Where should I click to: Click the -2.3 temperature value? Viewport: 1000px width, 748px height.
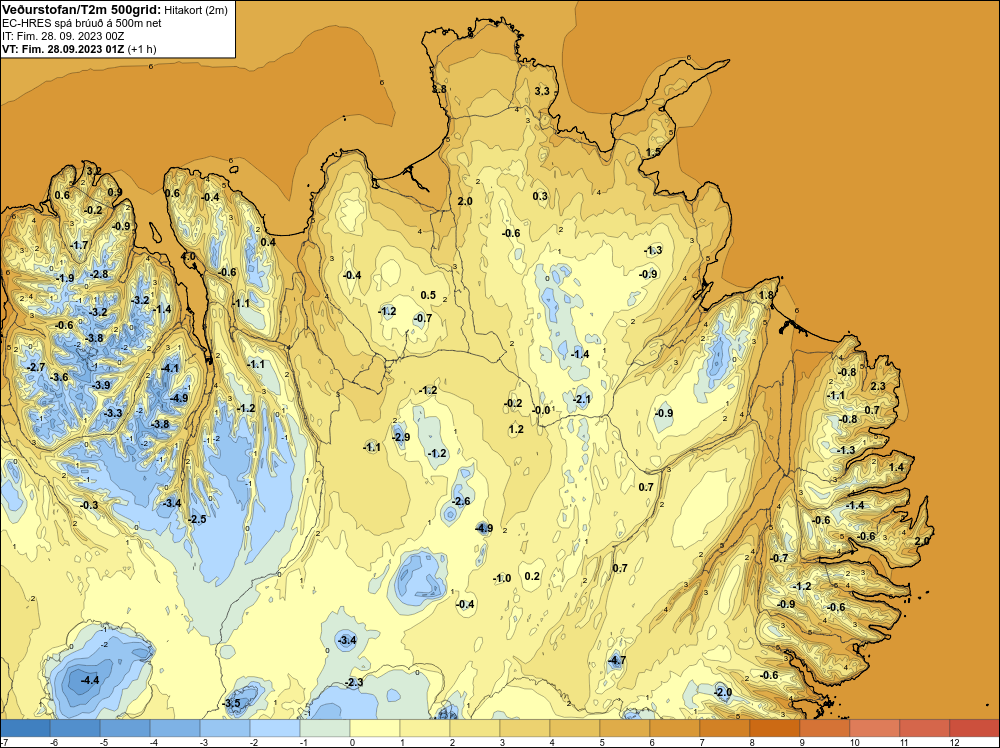(354, 682)
